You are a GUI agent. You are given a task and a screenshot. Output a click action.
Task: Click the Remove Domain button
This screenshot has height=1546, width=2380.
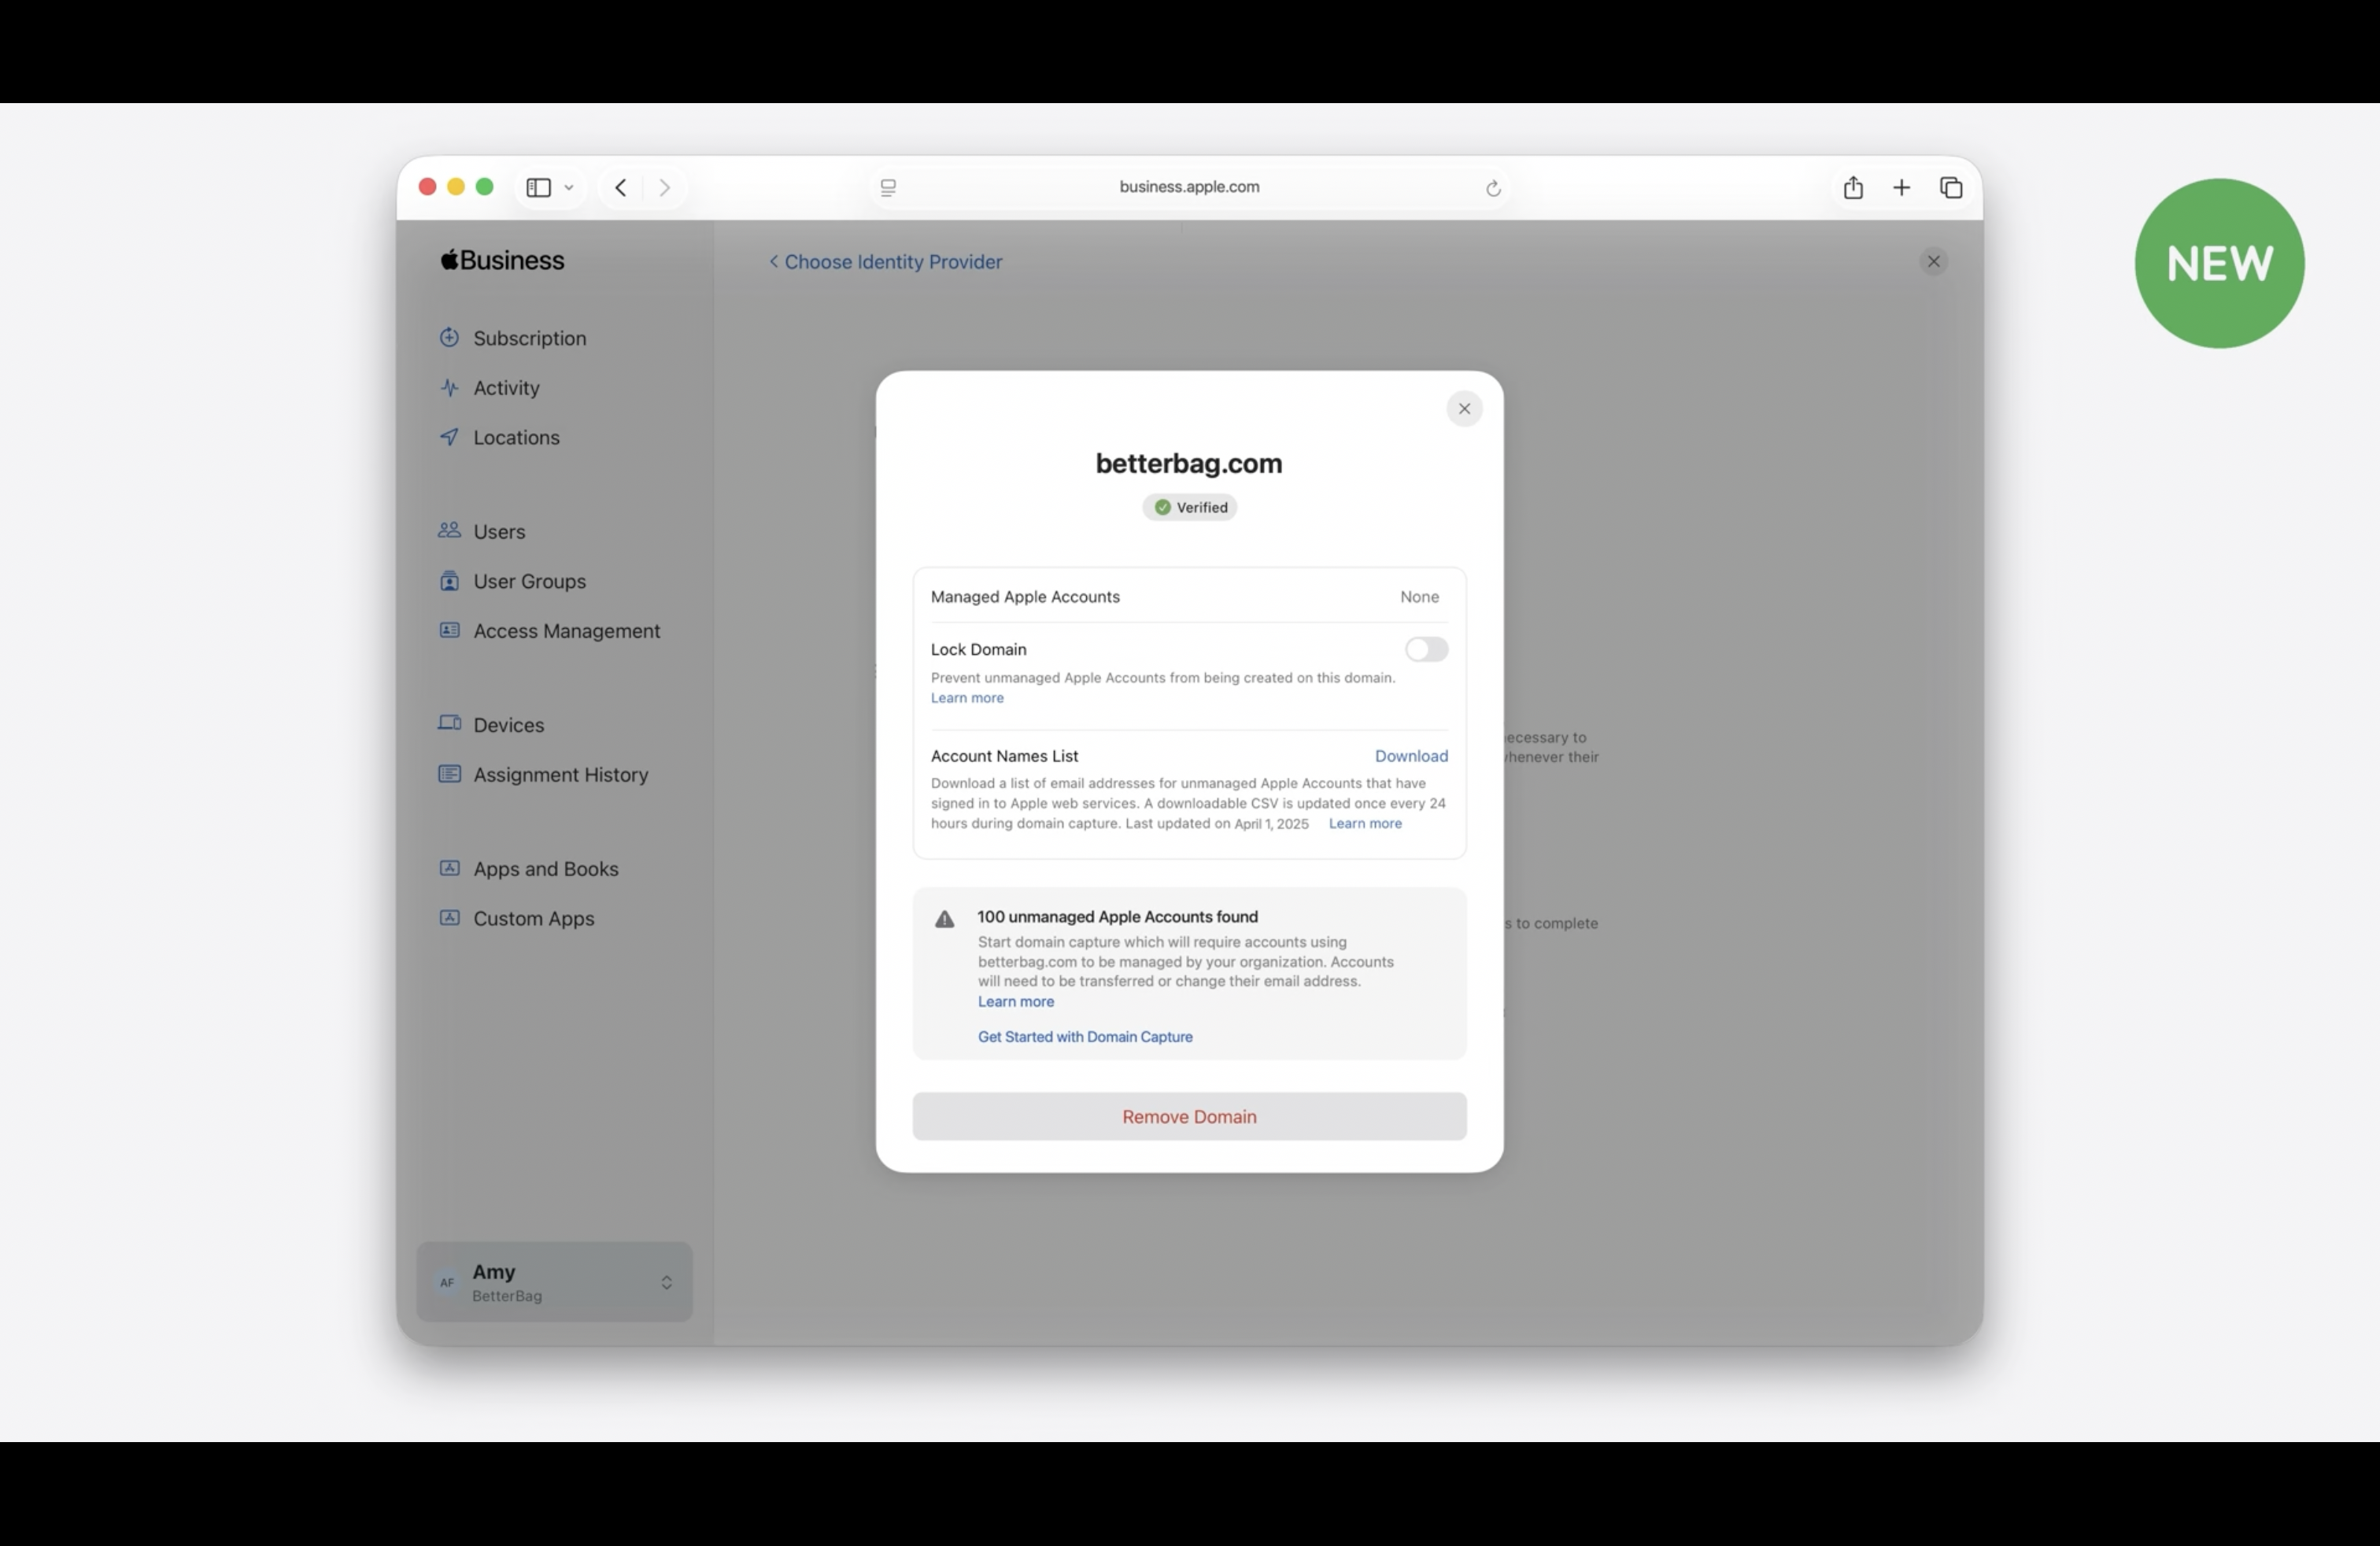tap(1189, 1116)
